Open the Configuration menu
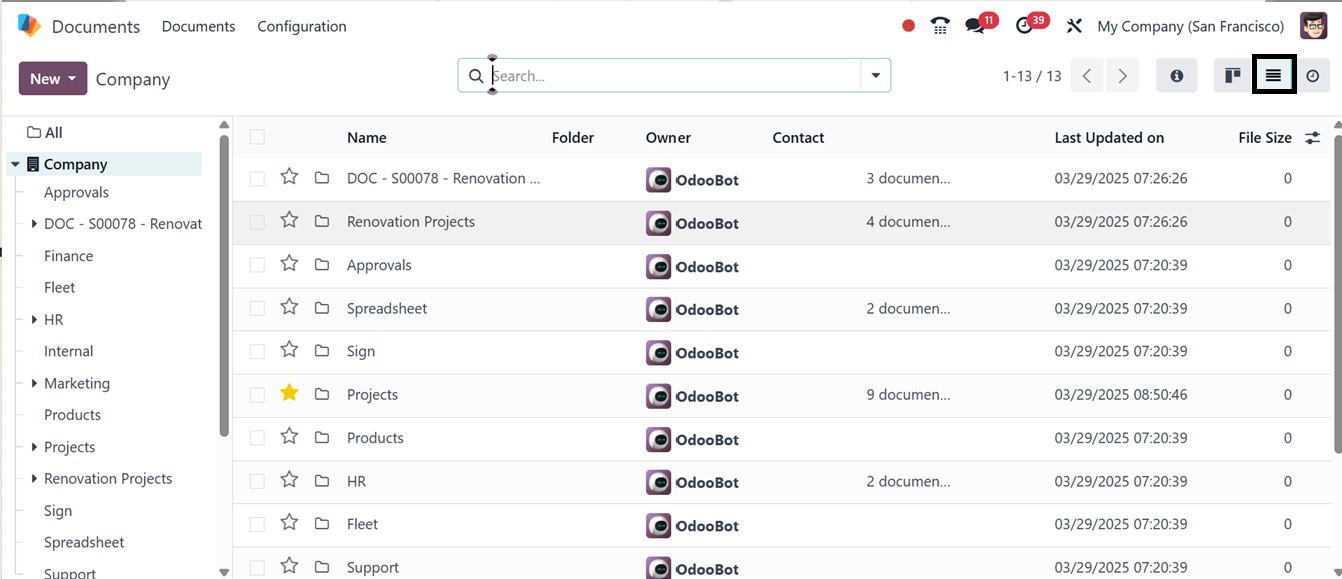 click(x=302, y=27)
